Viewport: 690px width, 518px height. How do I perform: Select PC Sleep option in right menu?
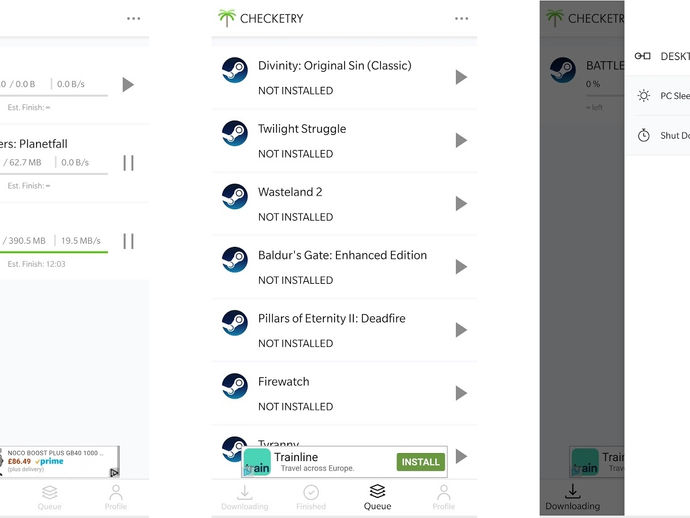pos(658,96)
